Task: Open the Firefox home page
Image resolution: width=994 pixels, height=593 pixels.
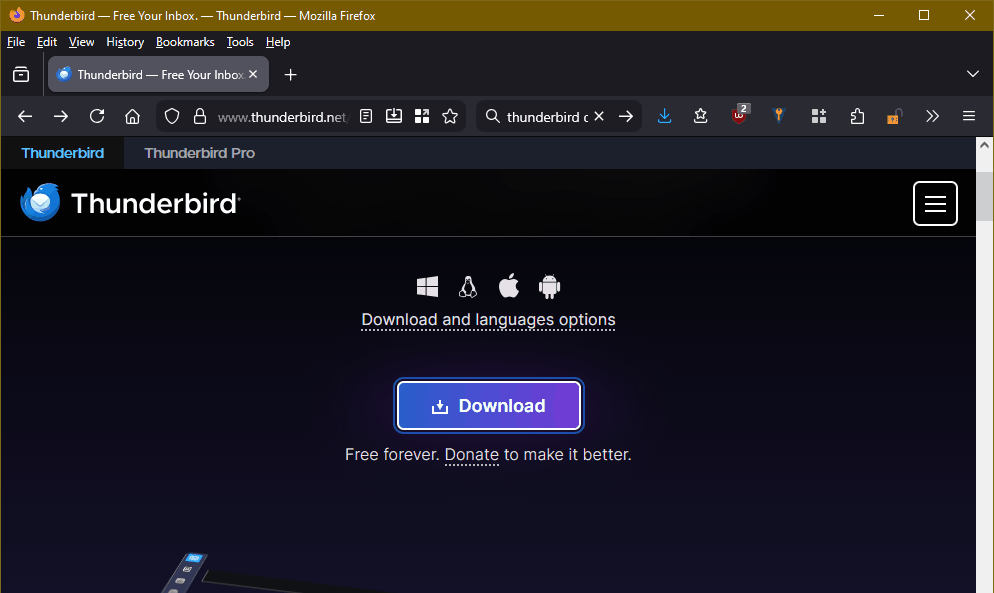Action: (x=132, y=116)
